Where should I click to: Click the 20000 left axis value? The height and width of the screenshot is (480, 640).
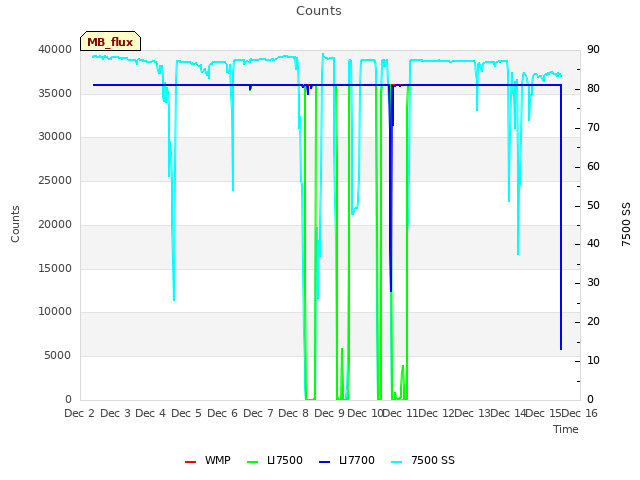click(x=55, y=224)
